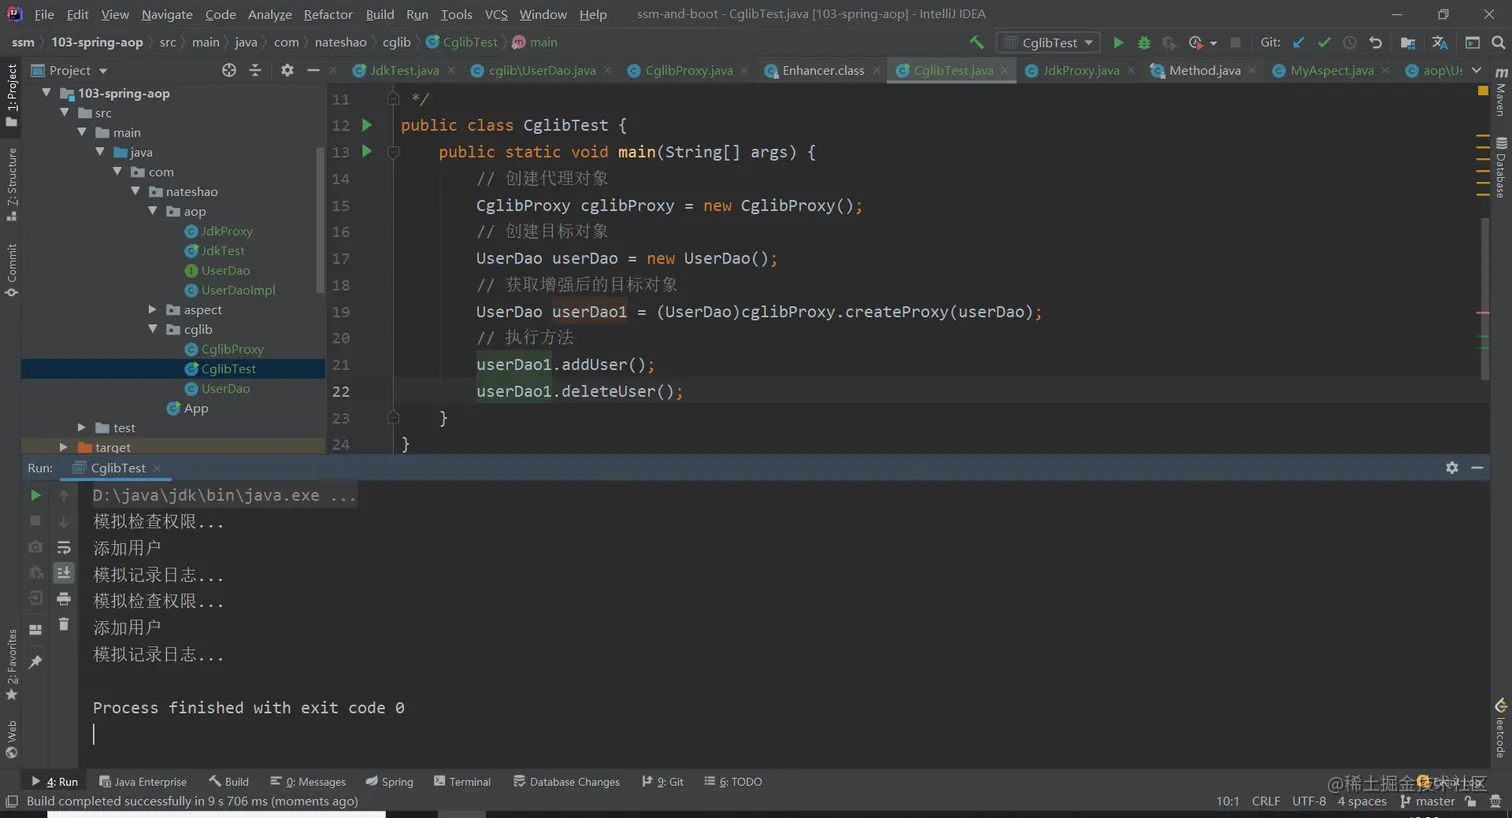The width and height of the screenshot is (1512, 818).
Task: Collapse all nodes in Project panel
Action: click(255, 70)
